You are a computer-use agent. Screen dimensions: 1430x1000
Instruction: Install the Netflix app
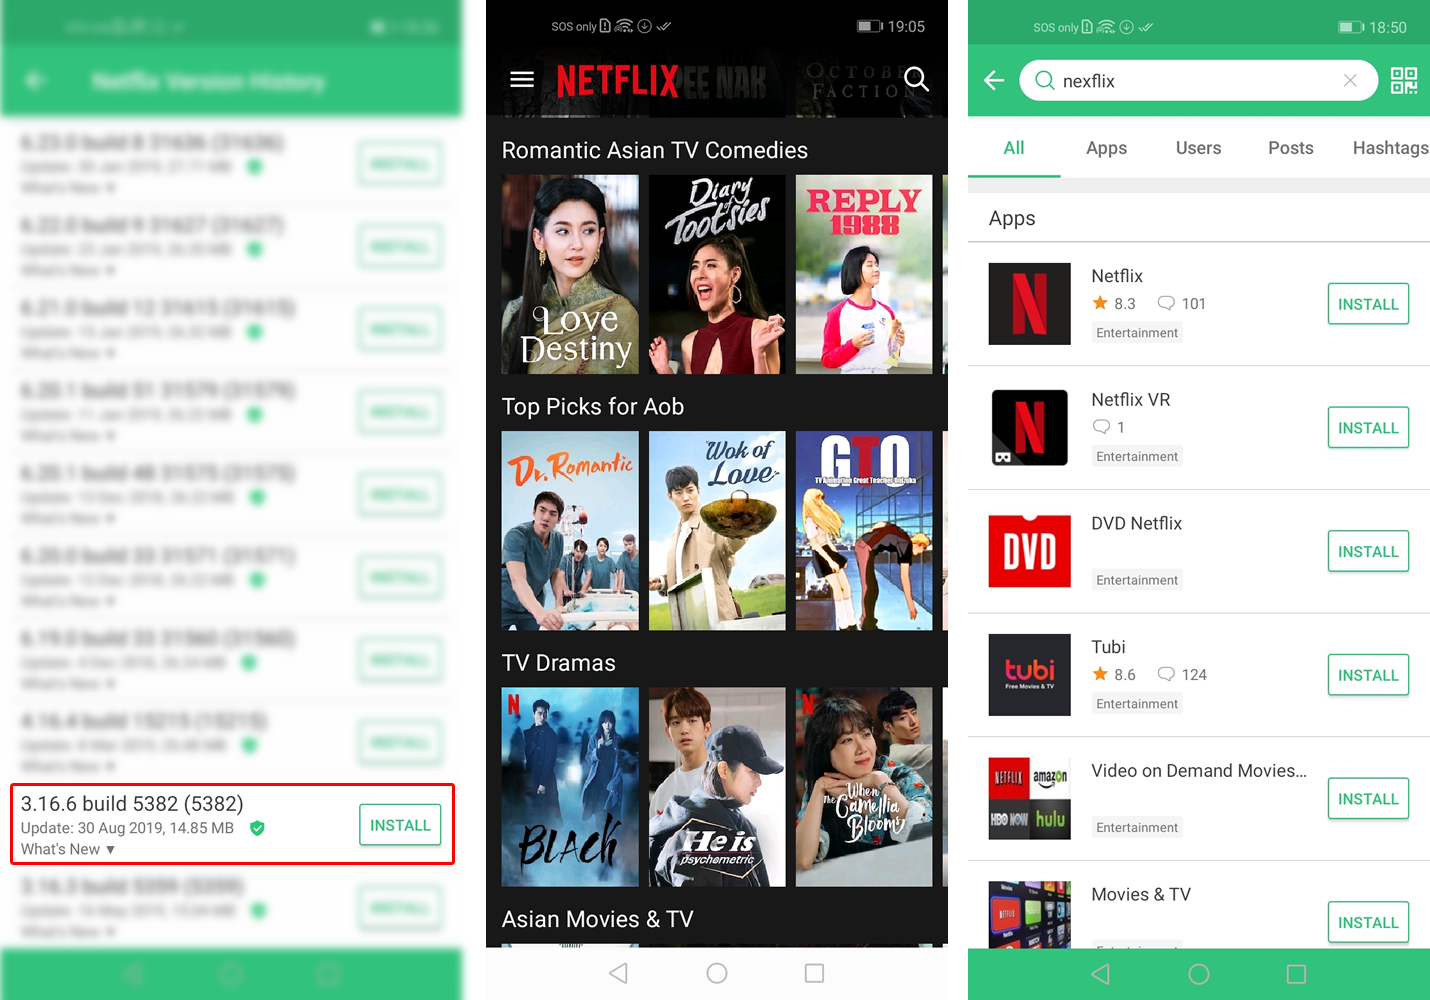coord(1368,304)
